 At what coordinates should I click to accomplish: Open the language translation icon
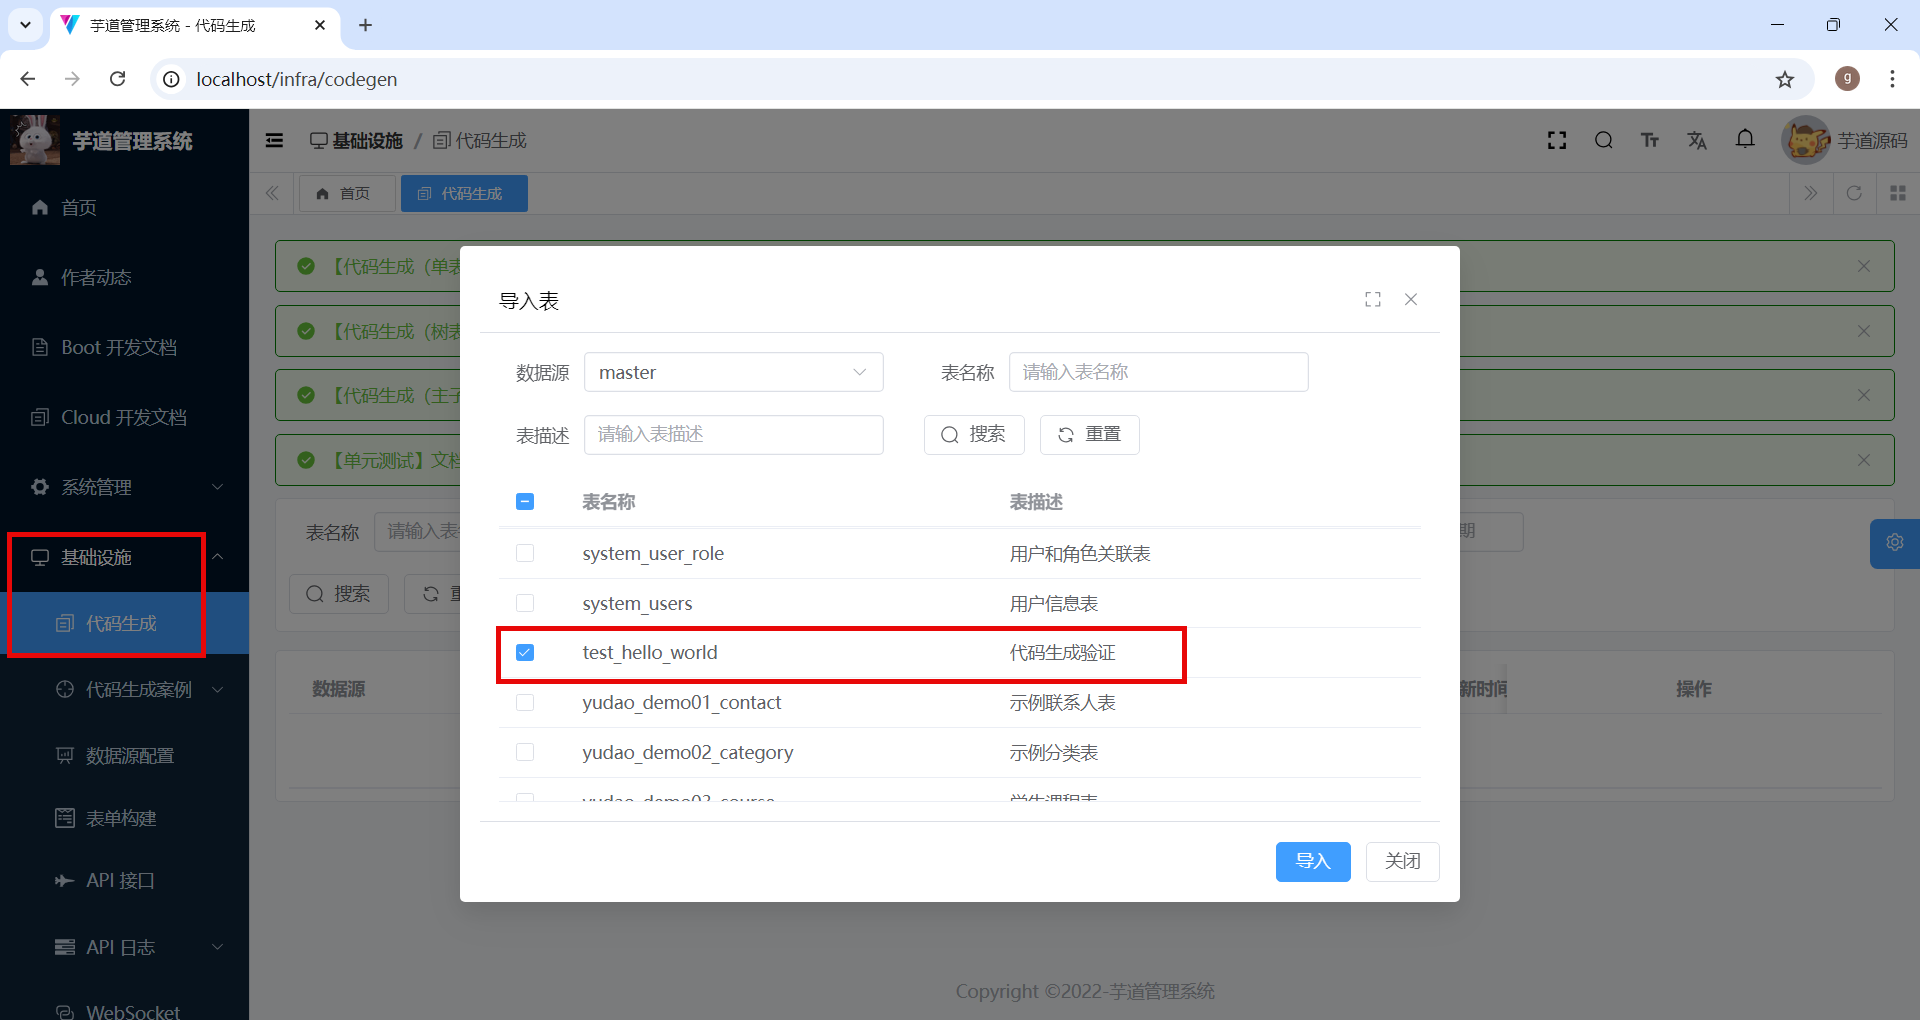point(1697,140)
